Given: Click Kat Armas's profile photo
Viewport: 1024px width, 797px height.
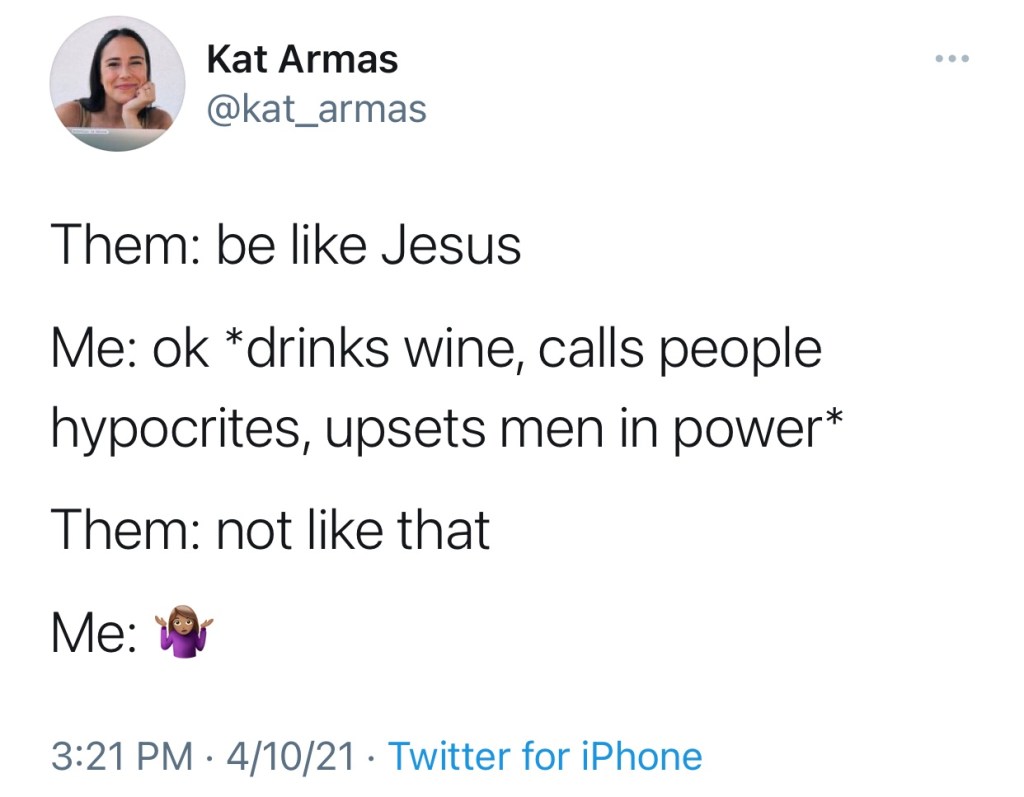Looking at the screenshot, I should pyautogui.click(x=117, y=85).
